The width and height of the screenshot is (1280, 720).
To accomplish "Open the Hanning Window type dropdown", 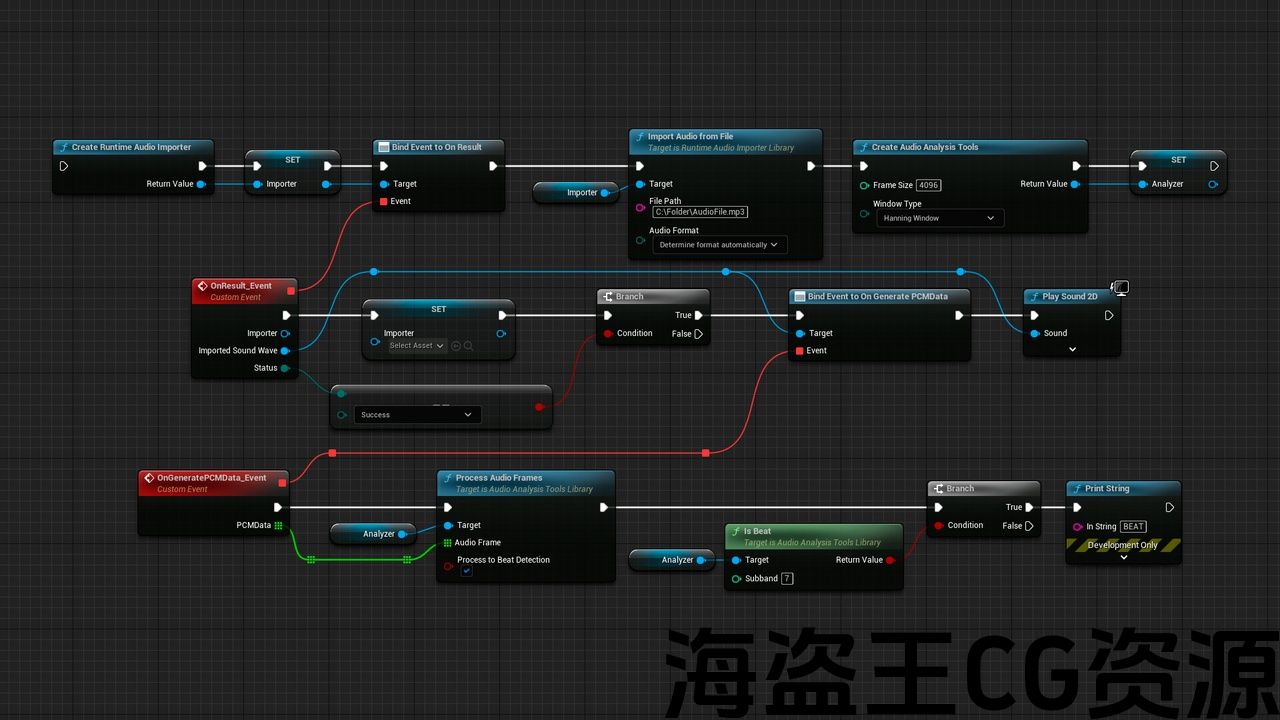I will coord(939,218).
